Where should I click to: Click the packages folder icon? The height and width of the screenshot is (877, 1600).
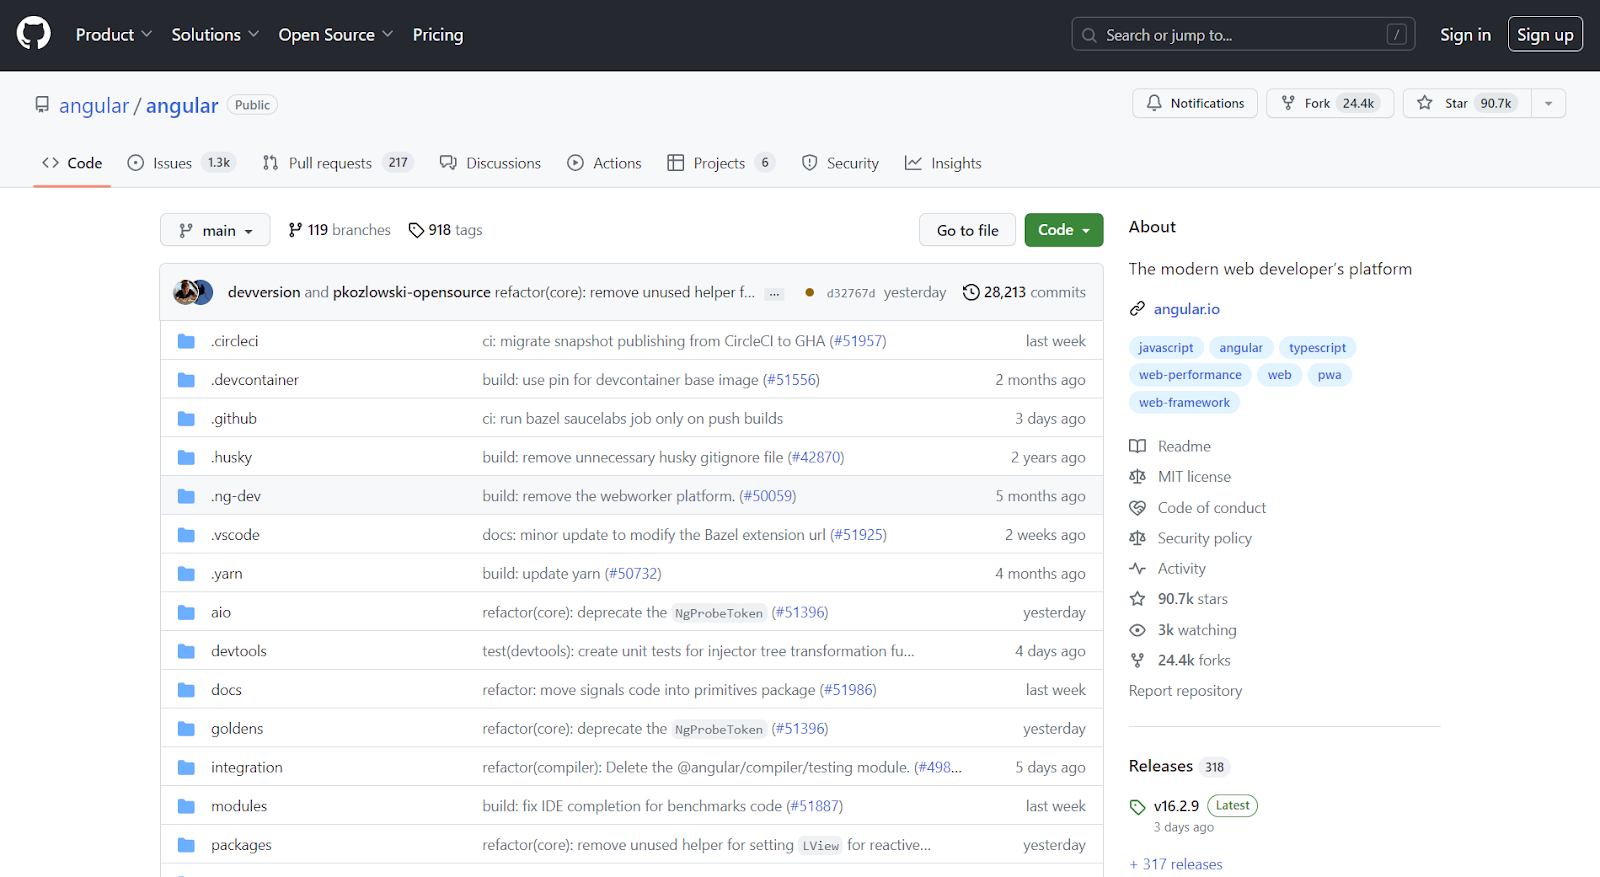(186, 845)
